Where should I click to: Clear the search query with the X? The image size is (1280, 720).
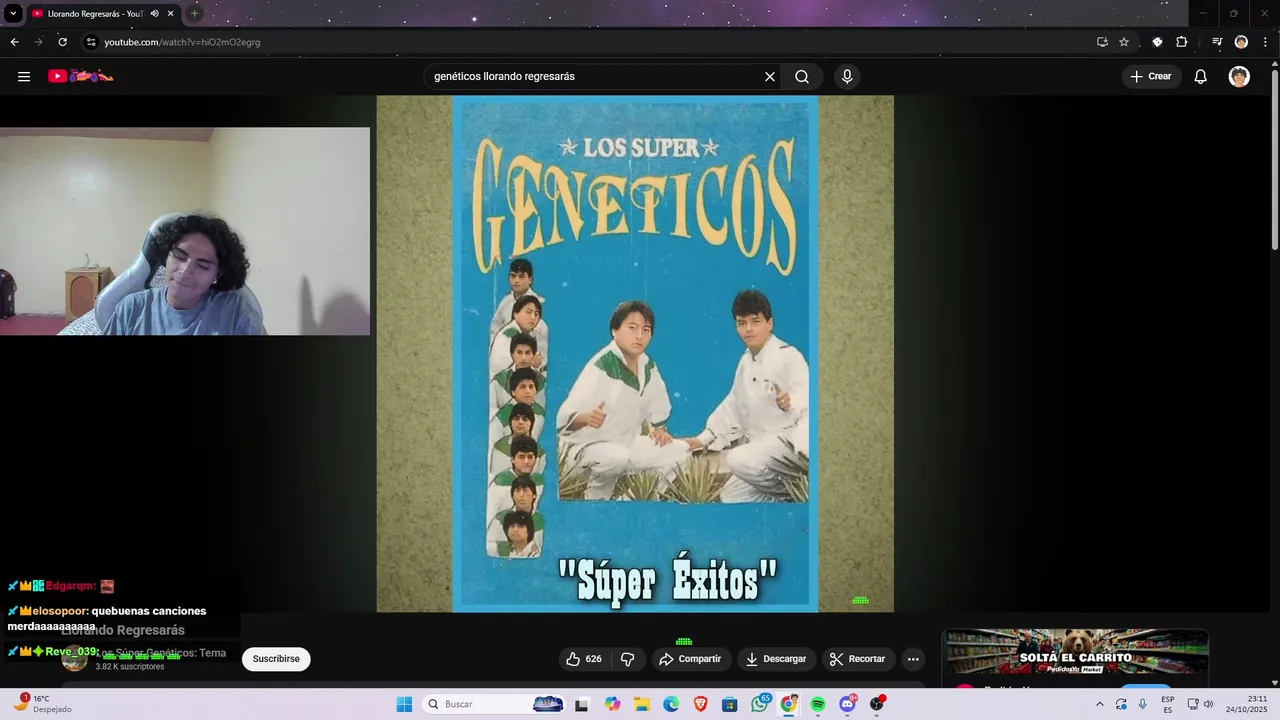(770, 76)
